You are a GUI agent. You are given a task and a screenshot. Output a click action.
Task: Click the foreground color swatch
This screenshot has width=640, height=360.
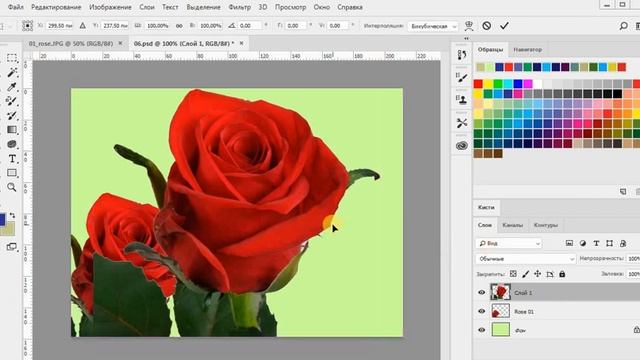[2, 219]
